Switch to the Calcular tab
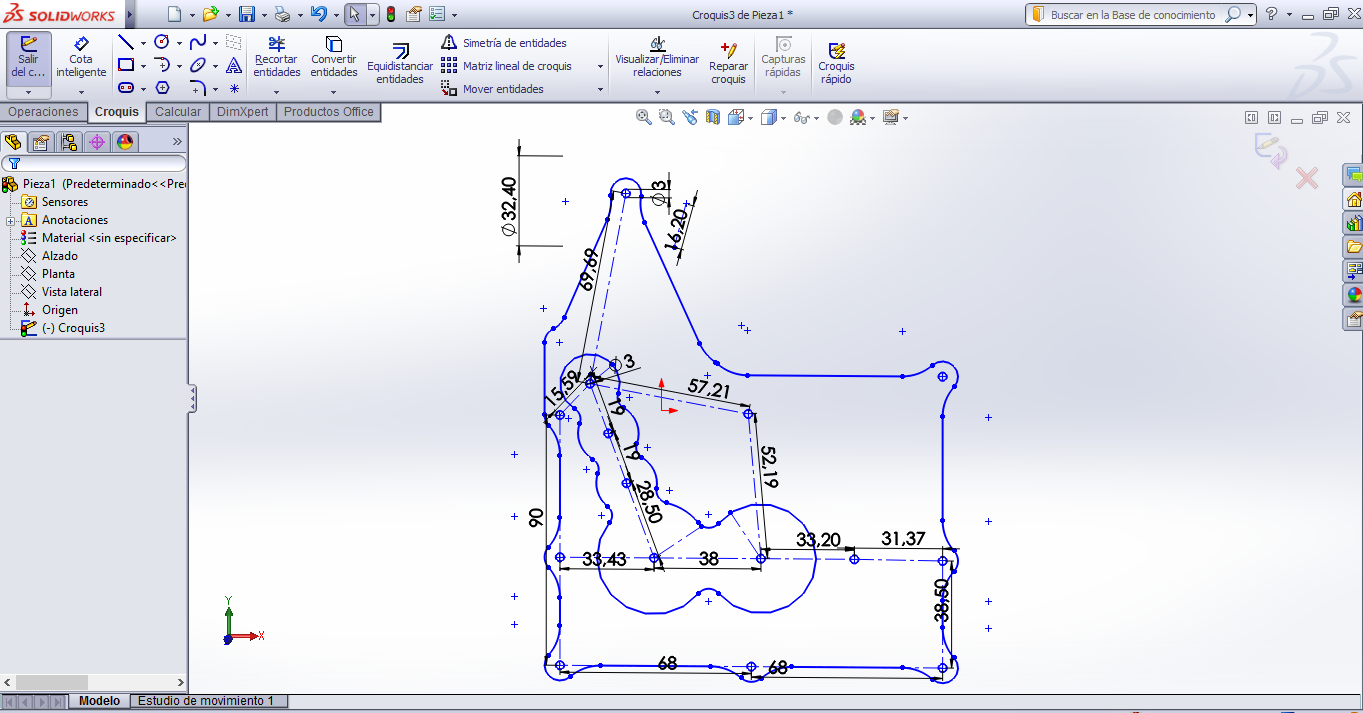 pyautogui.click(x=178, y=112)
